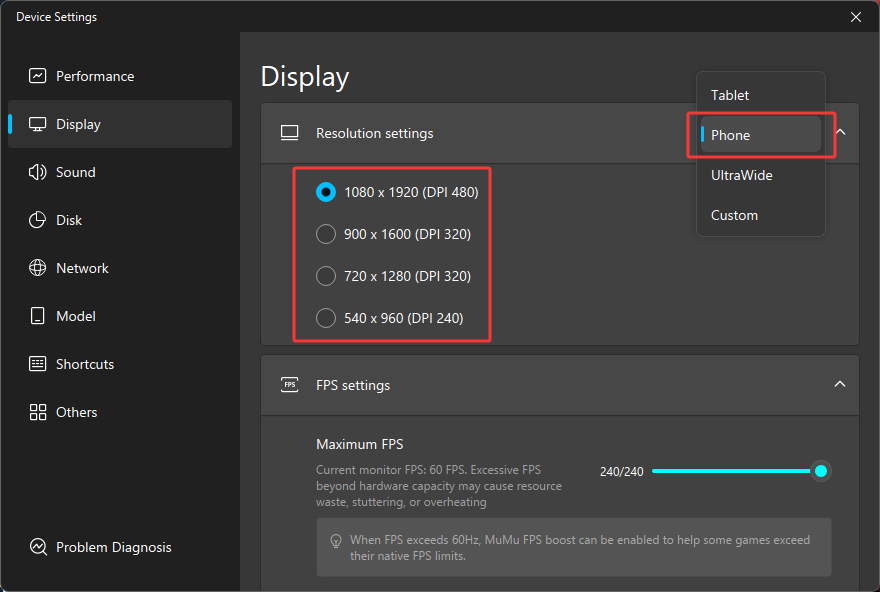Click the Performance chart icon in sidebar
The height and width of the screenshot is (592, 880).
pos(38,76)
